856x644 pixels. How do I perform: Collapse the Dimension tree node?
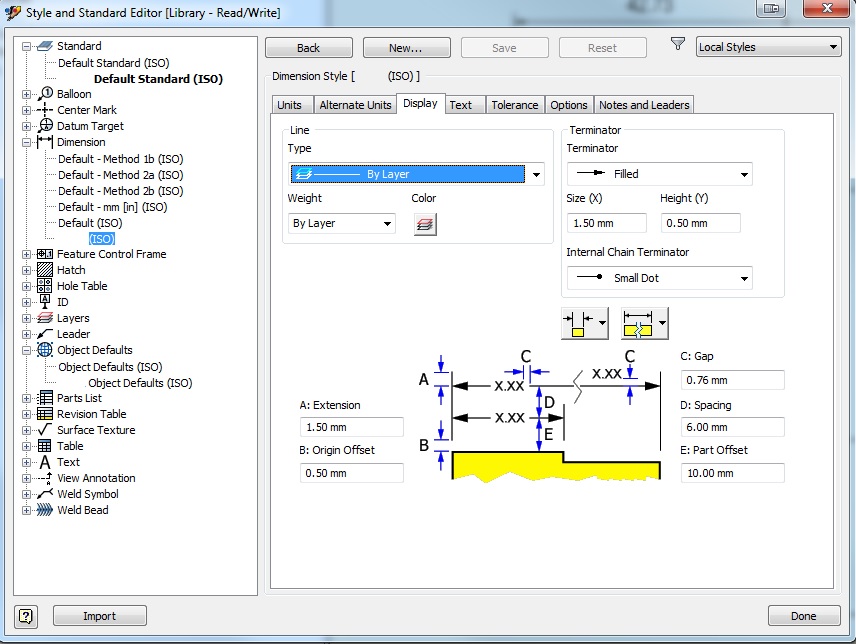26,142
